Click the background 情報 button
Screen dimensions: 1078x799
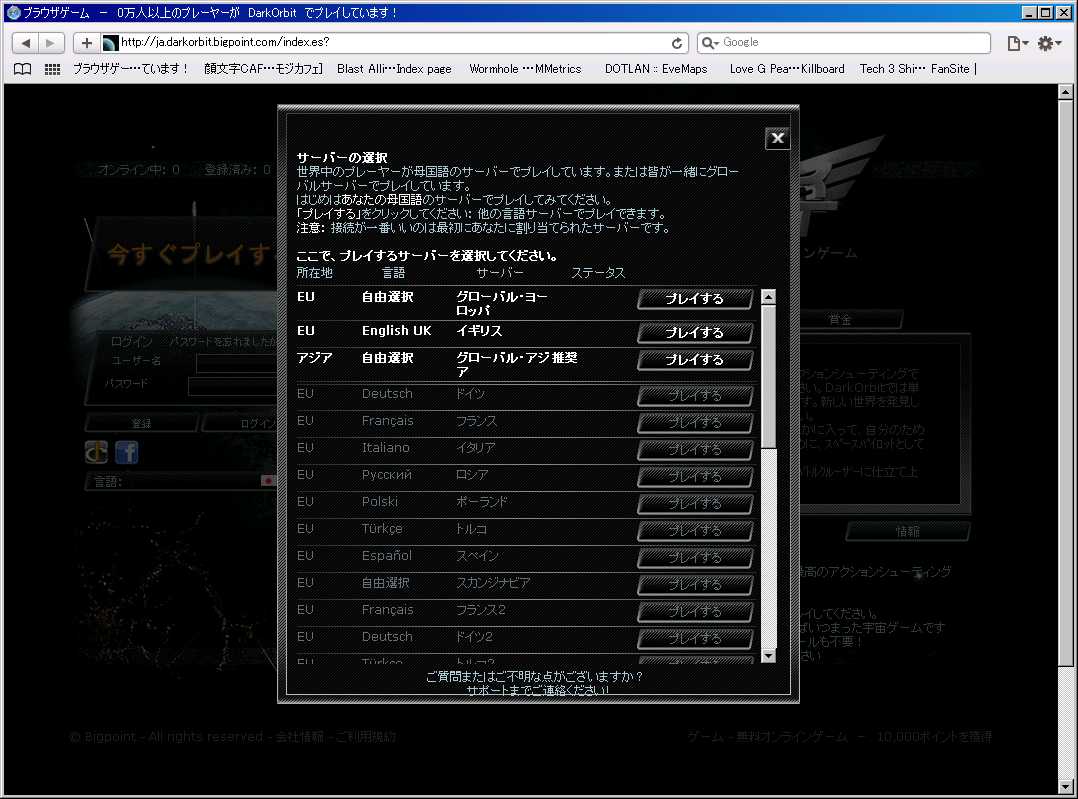(x=908, y=531)
